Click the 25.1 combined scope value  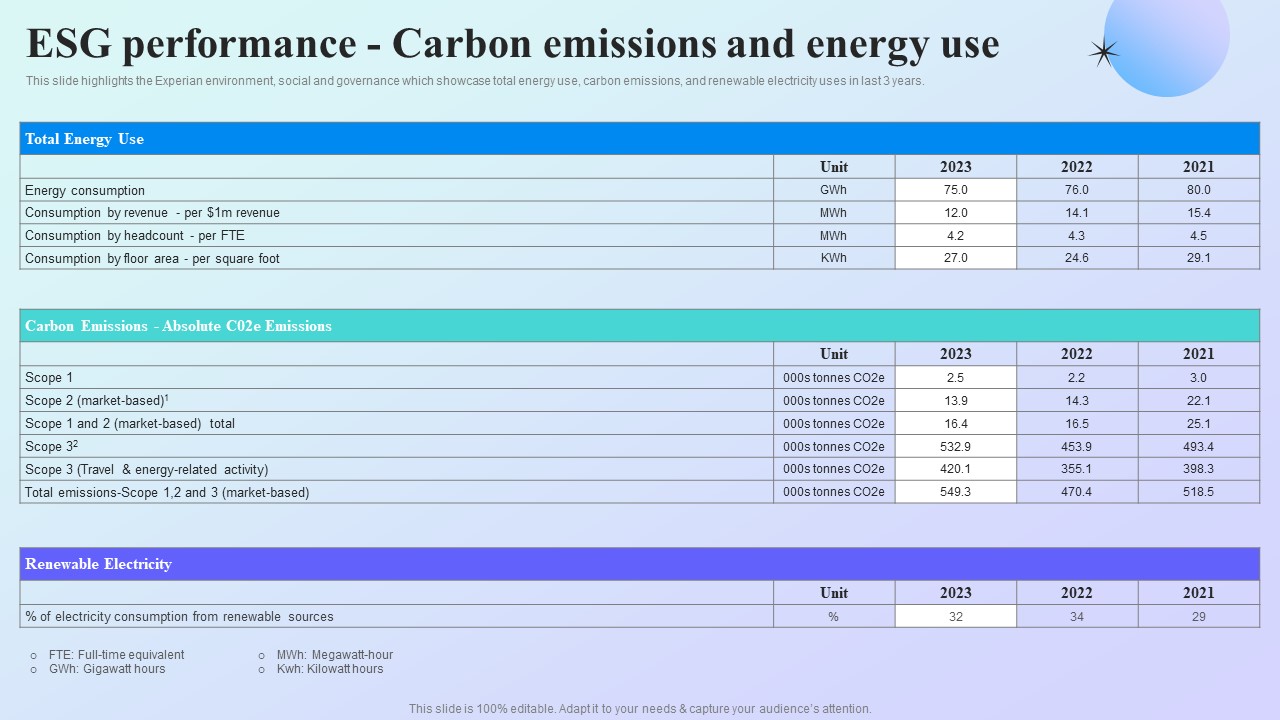tap(1199, 424)
